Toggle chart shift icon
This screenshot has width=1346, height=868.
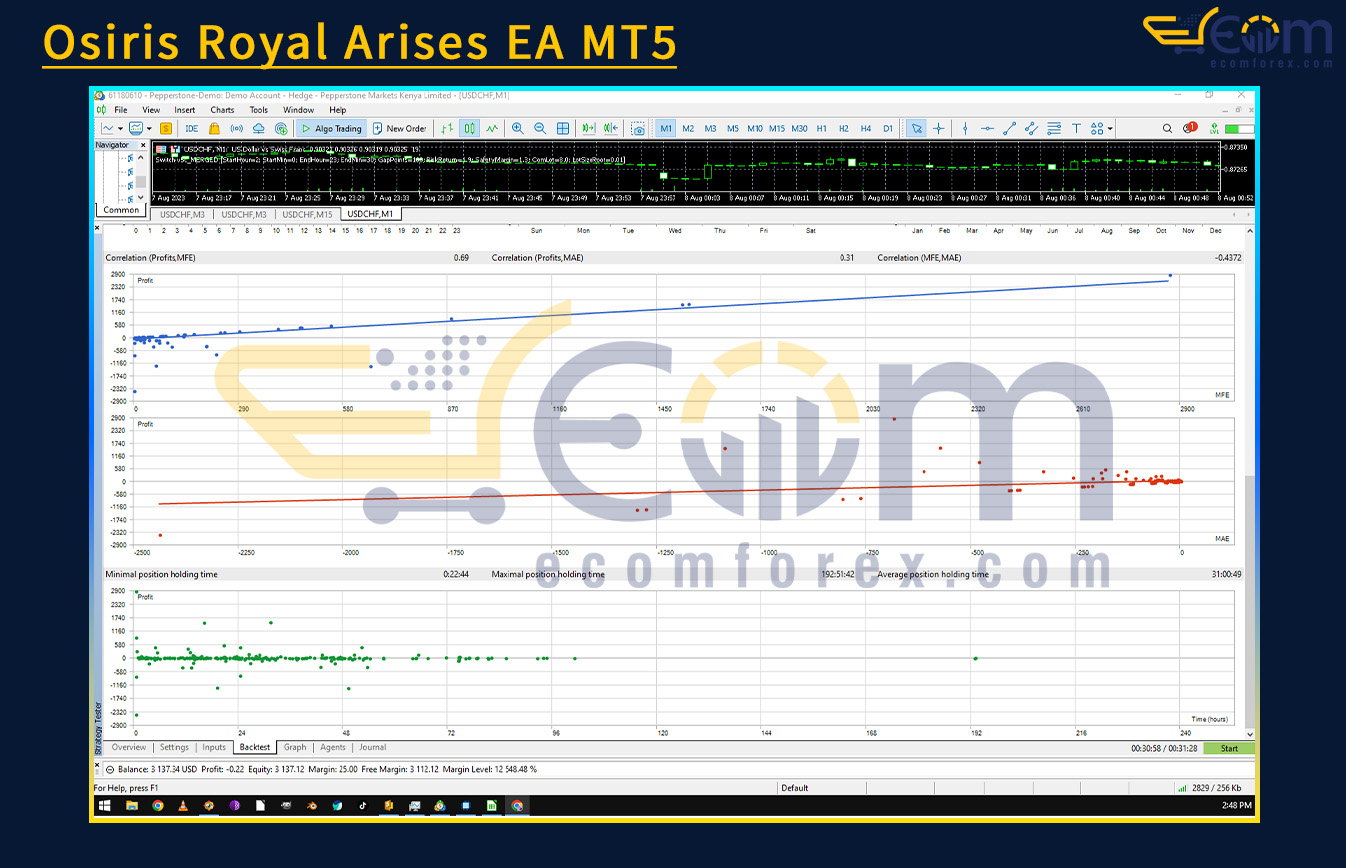pyautogui.click(x=611, y=128)
